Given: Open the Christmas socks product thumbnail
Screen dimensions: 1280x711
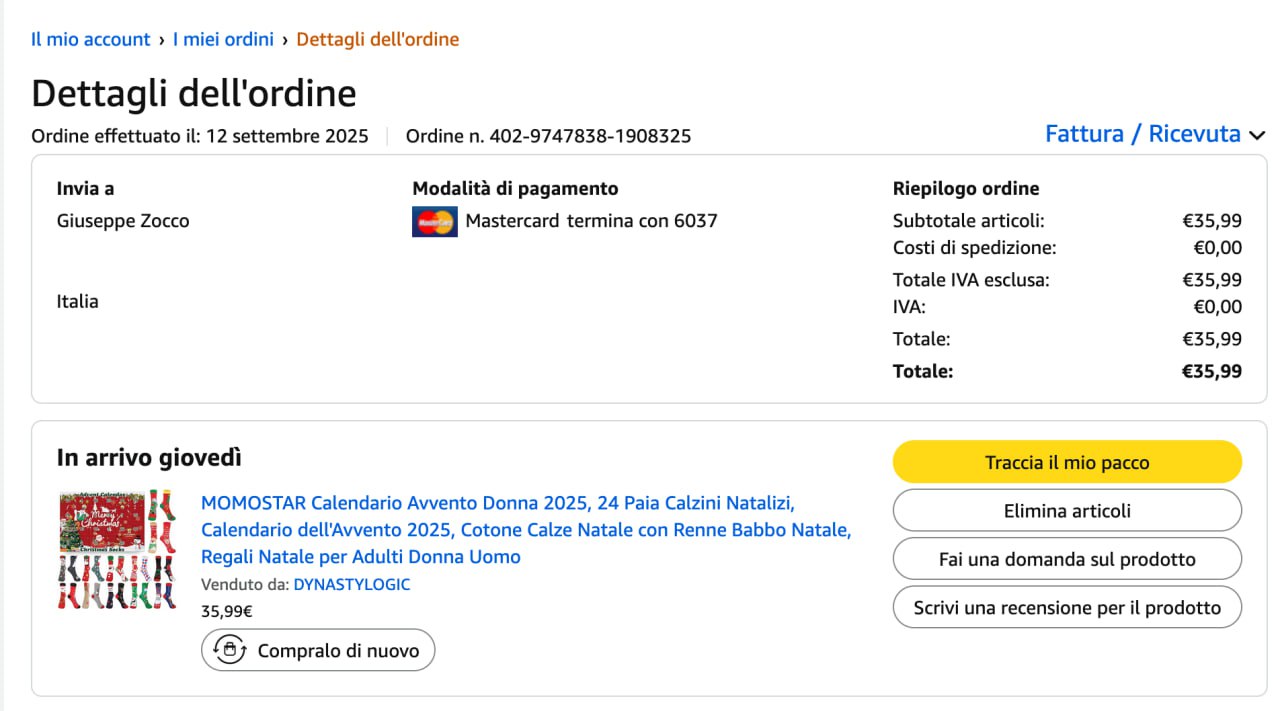Looking at the screenshot, I should tap(116, 549).
